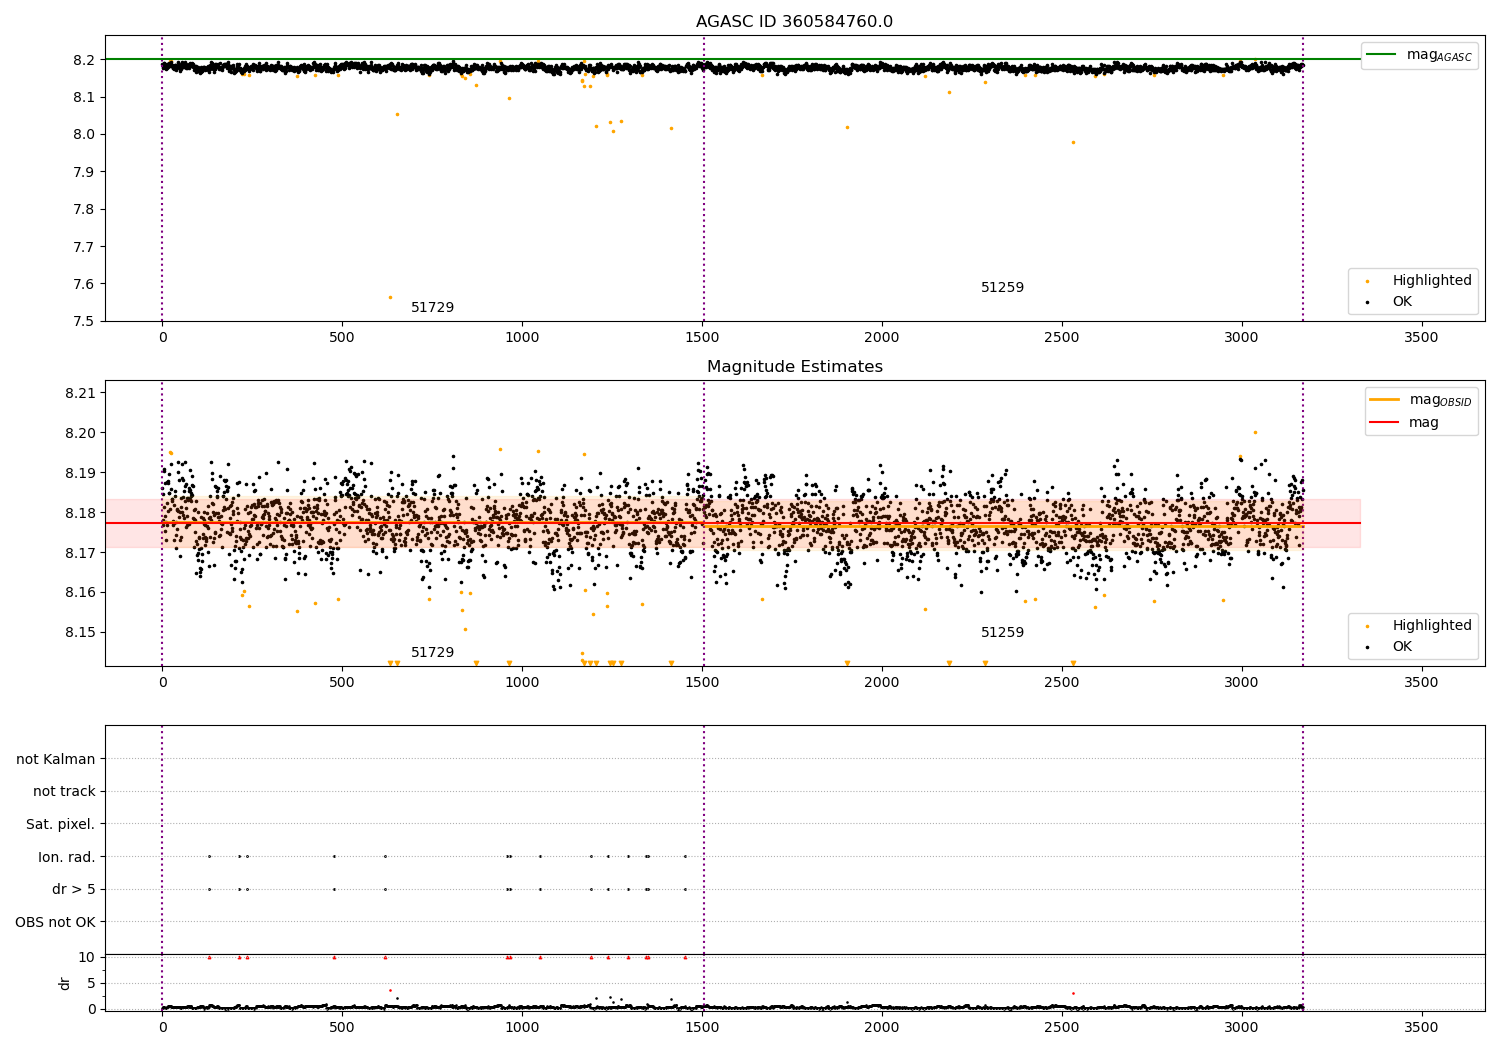Click the mag OBSID legend label

click(1440, 400)
